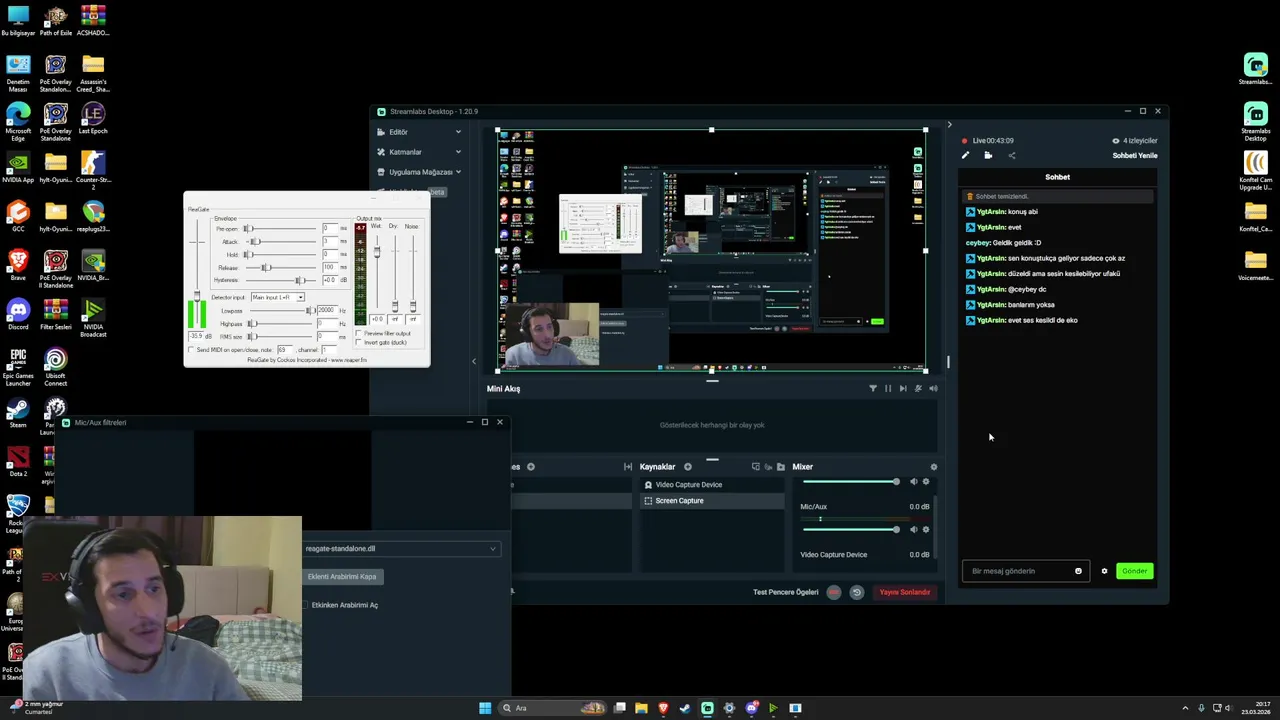Check Etkinken Arabirimi Aç checkbox

(x=306, y=605)
